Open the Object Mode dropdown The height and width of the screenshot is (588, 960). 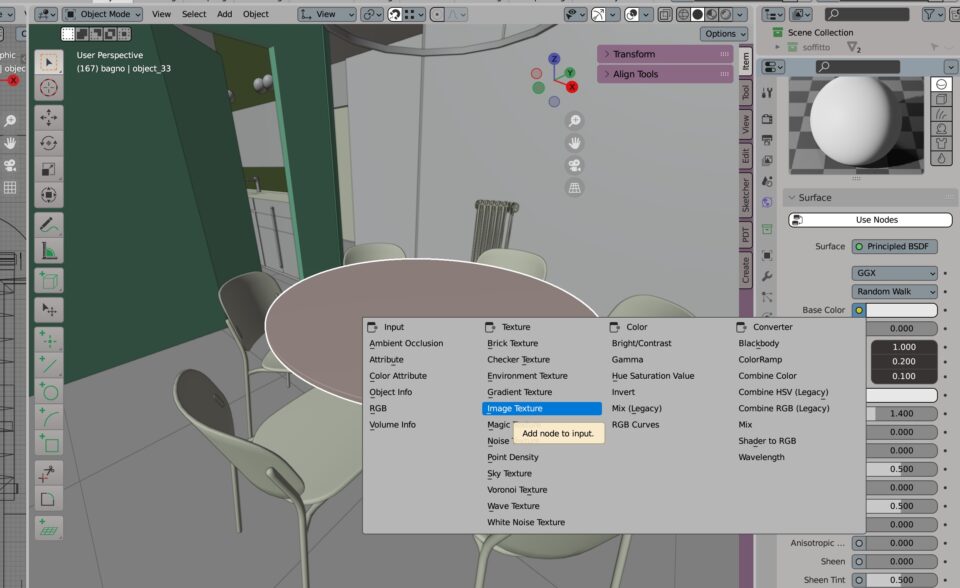point(103,14)
